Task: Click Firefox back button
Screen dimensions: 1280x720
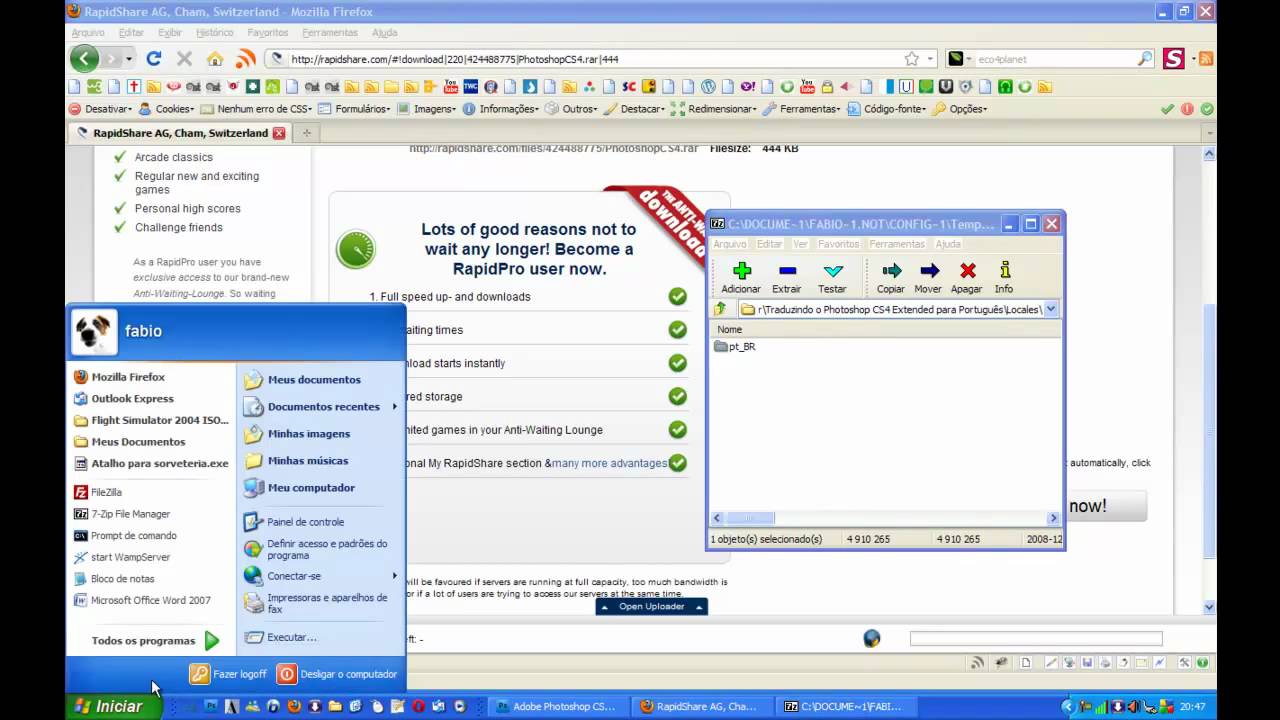Action: (86, 59)
